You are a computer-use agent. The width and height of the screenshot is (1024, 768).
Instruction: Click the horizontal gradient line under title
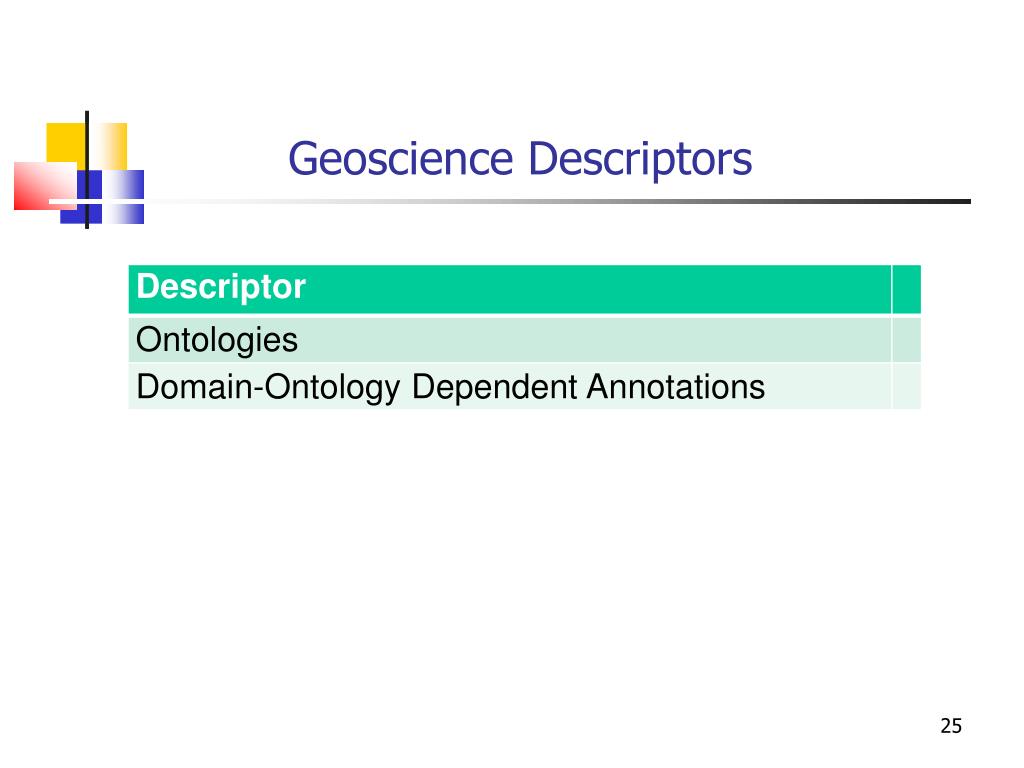coord(509,201)
